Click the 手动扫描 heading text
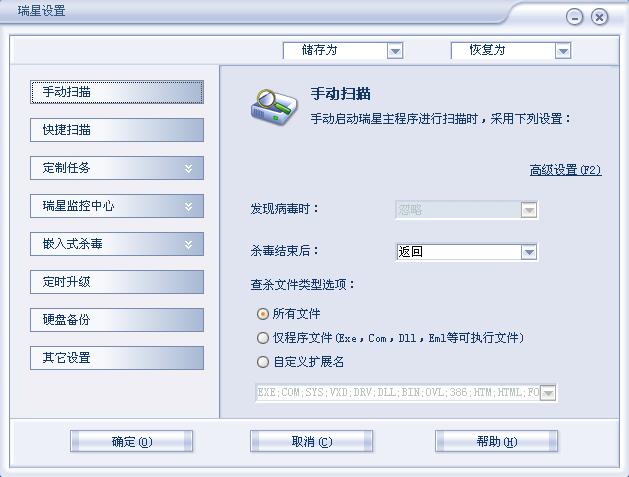629x477 pixels. [x=340, y=94]
